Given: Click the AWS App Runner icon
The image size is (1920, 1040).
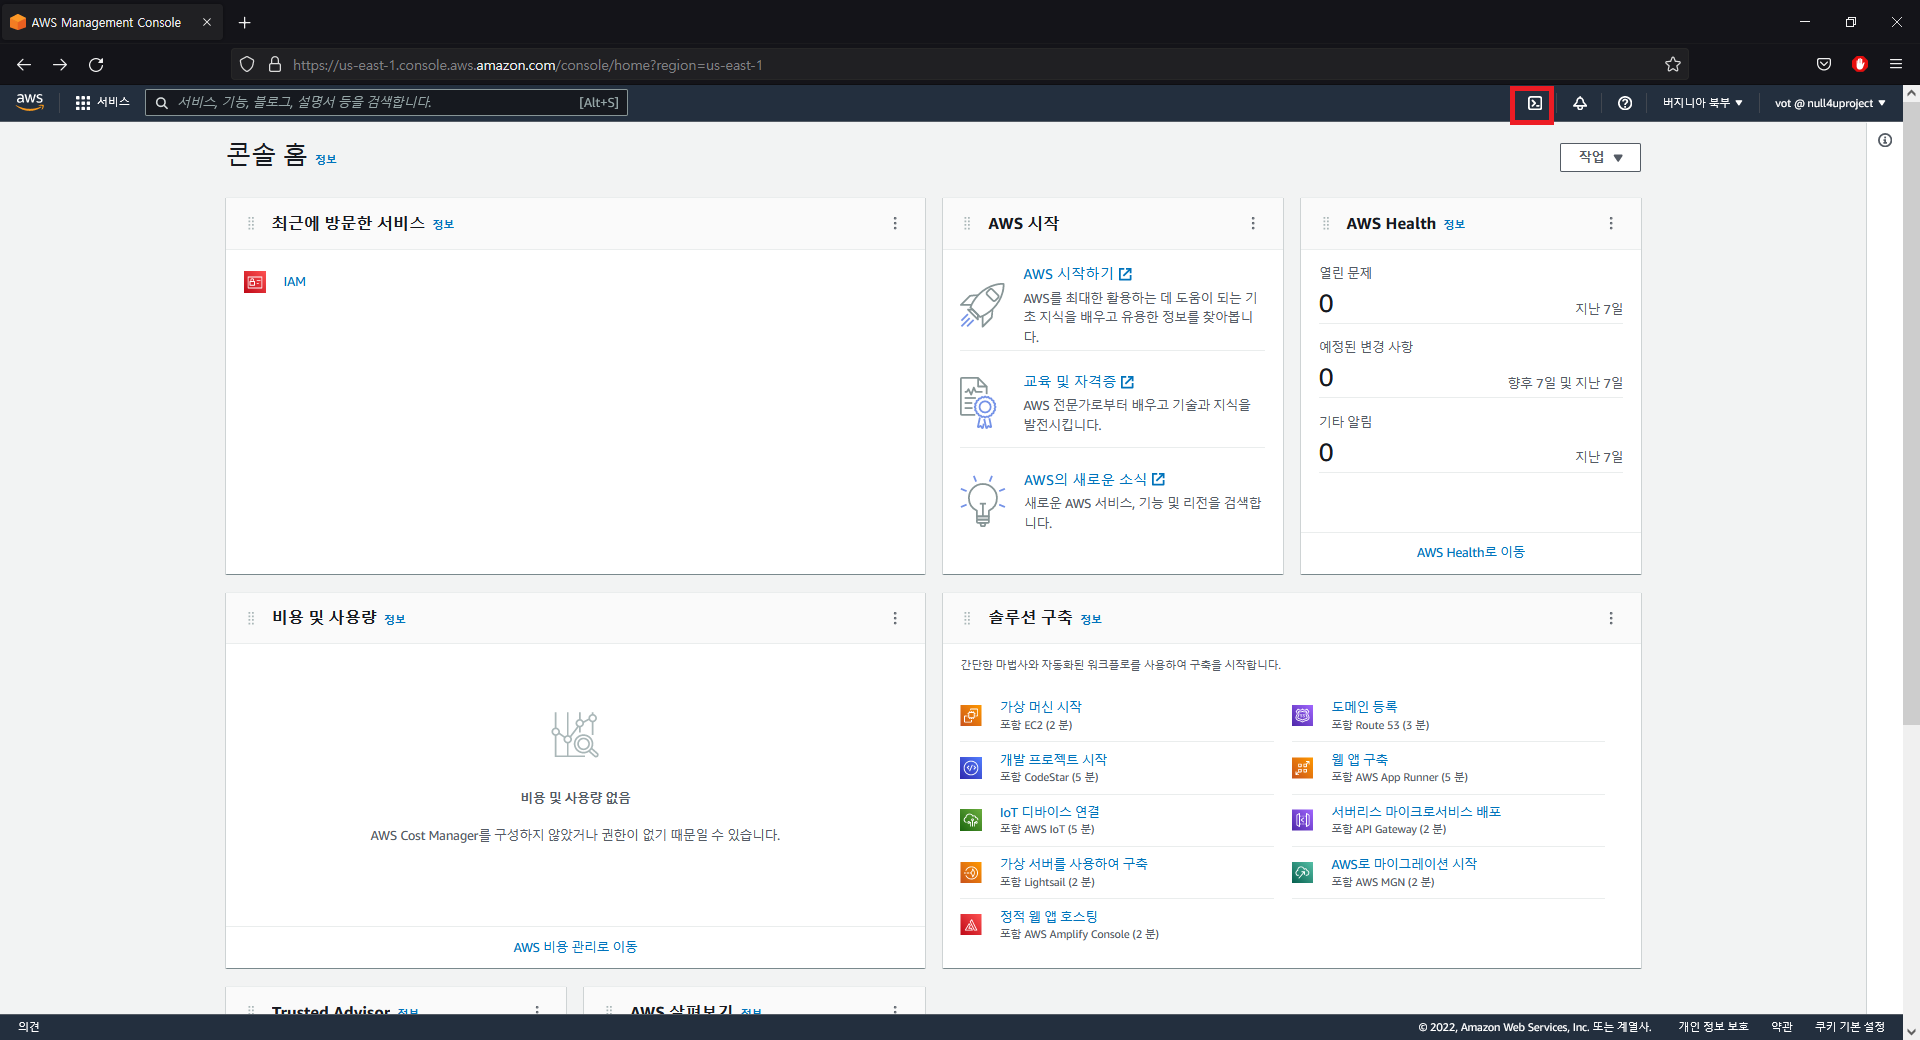Looking at the screenshot, I should (x=1302, y=767).
